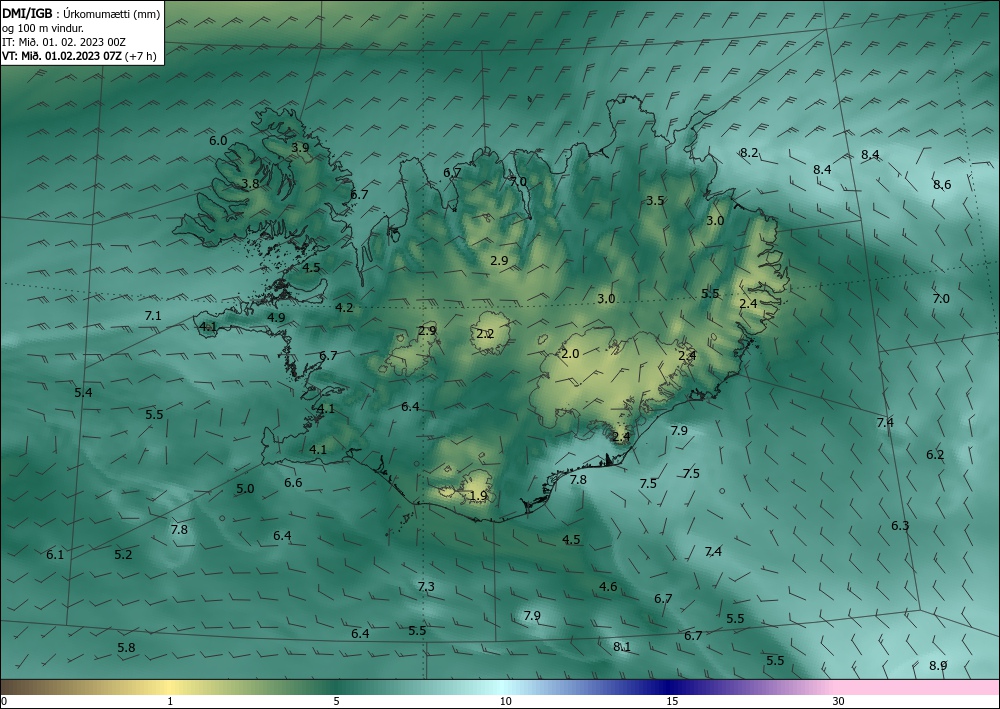Click the 3.8 value on the map
1000x709 pixels.
(250, 184)
